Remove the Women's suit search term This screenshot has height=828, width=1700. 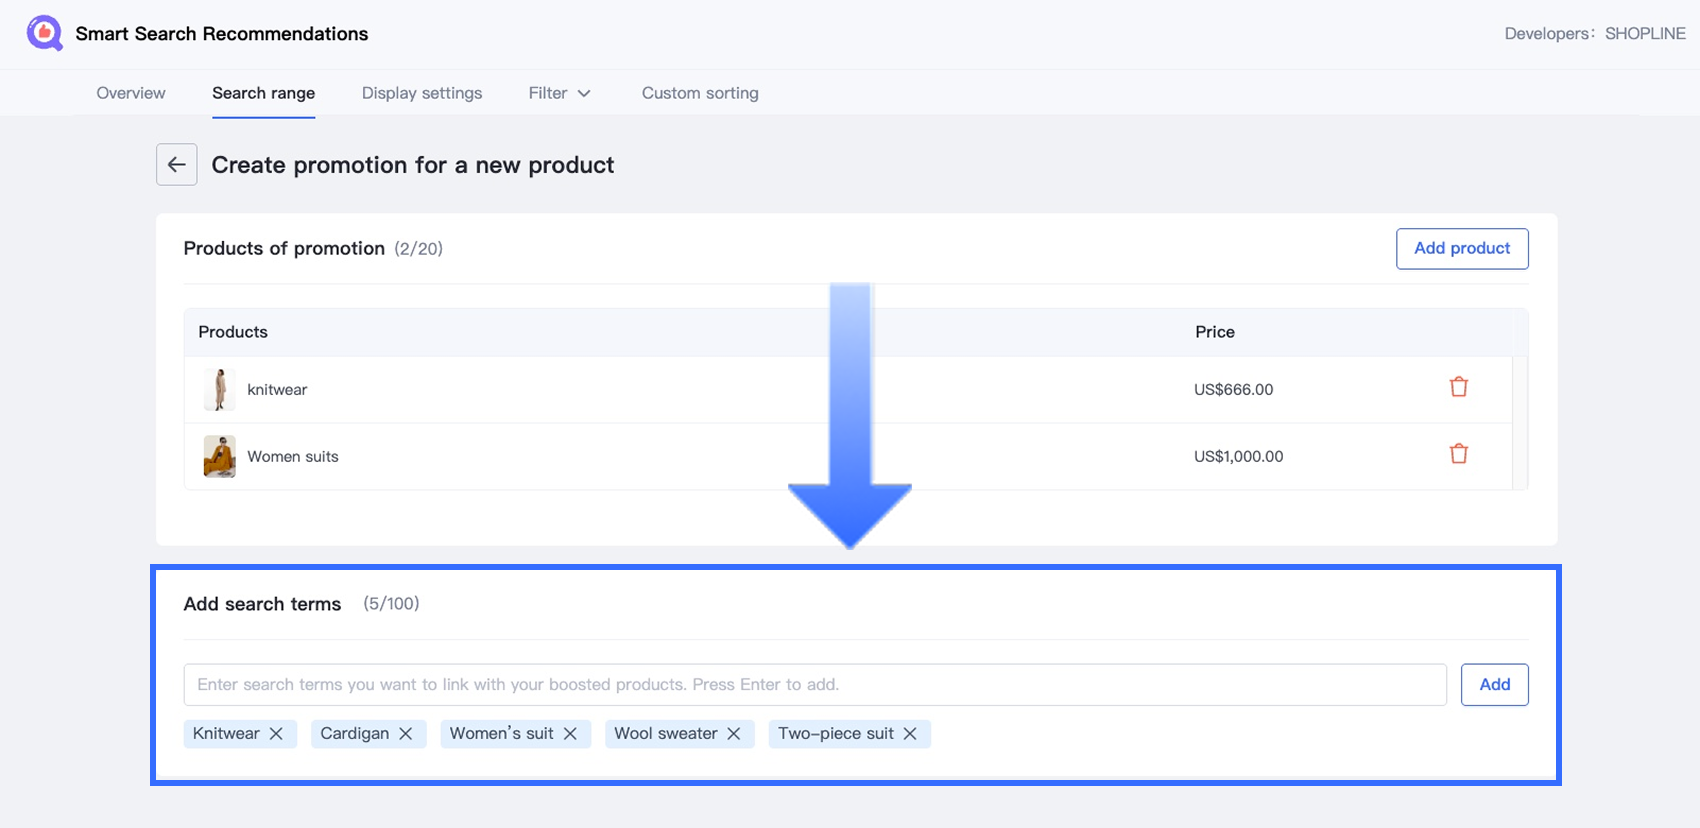click(570, 734)
